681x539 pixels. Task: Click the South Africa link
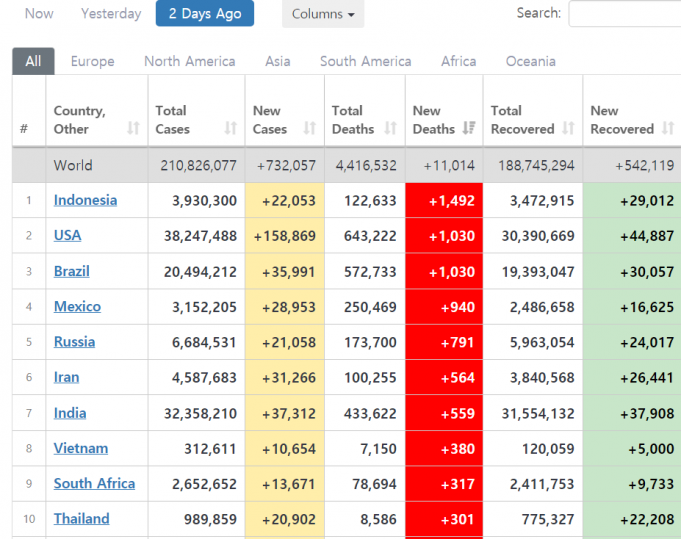coord(94,483)
